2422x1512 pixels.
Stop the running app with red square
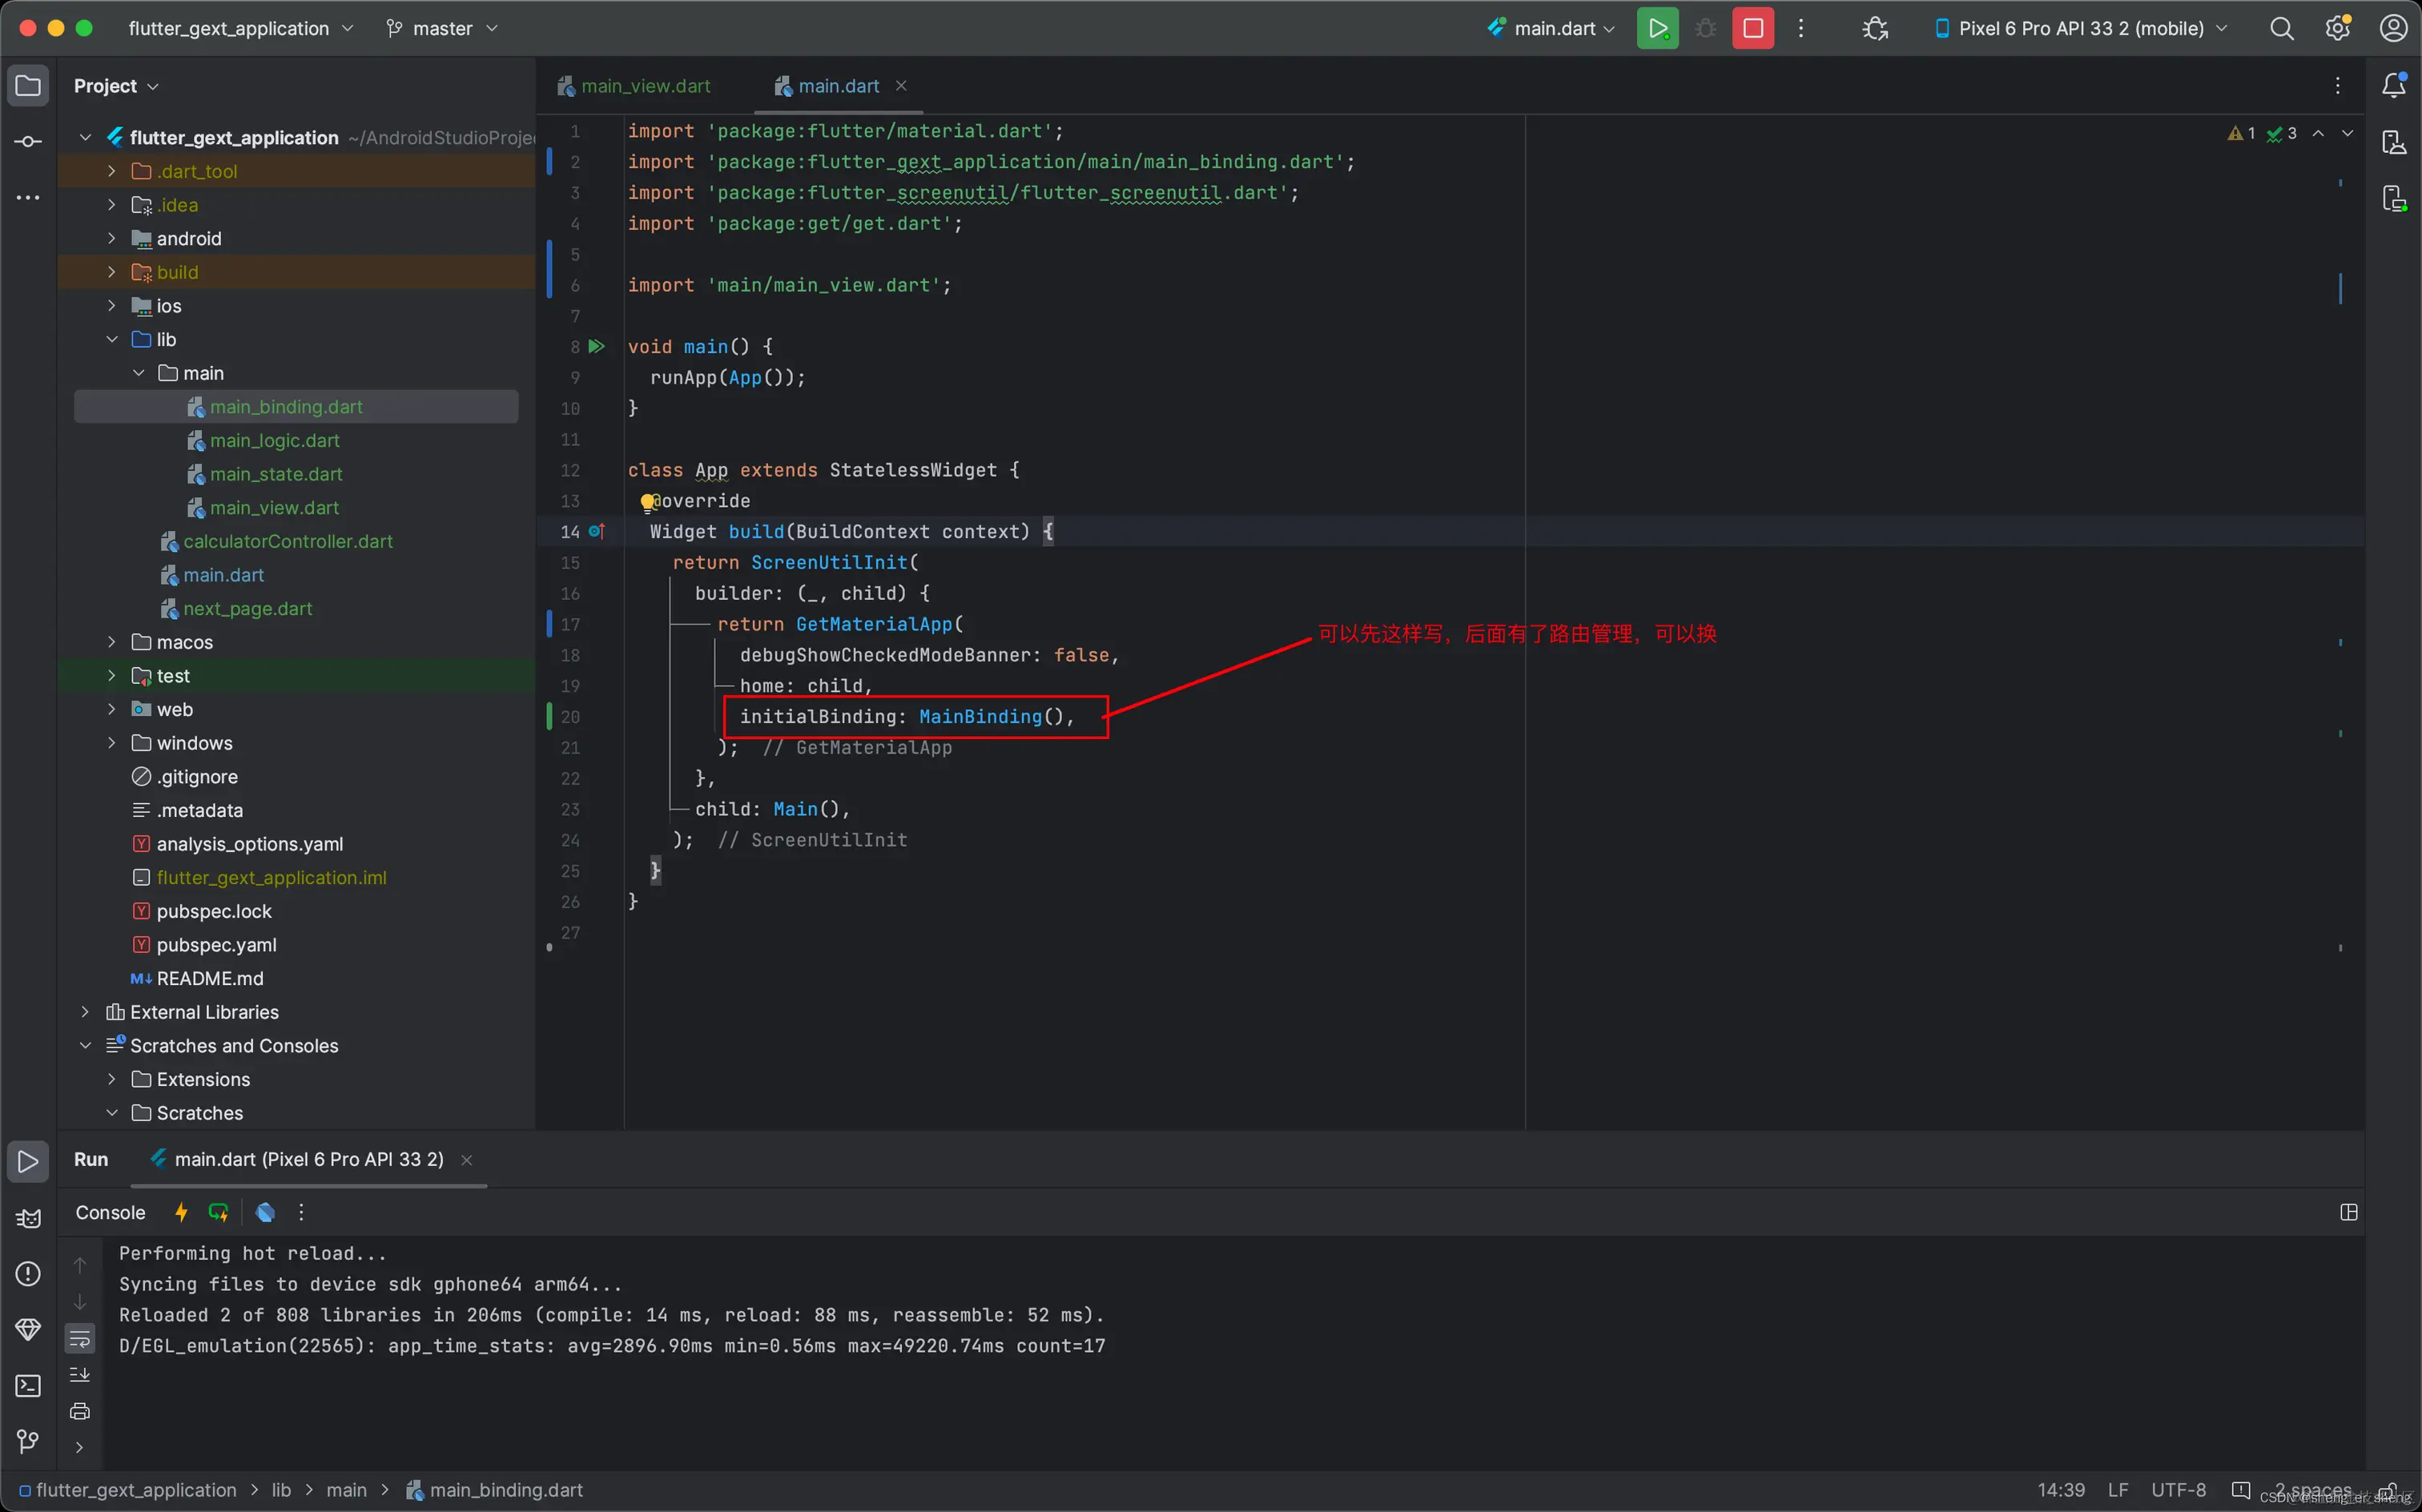tap(1752, 28)
